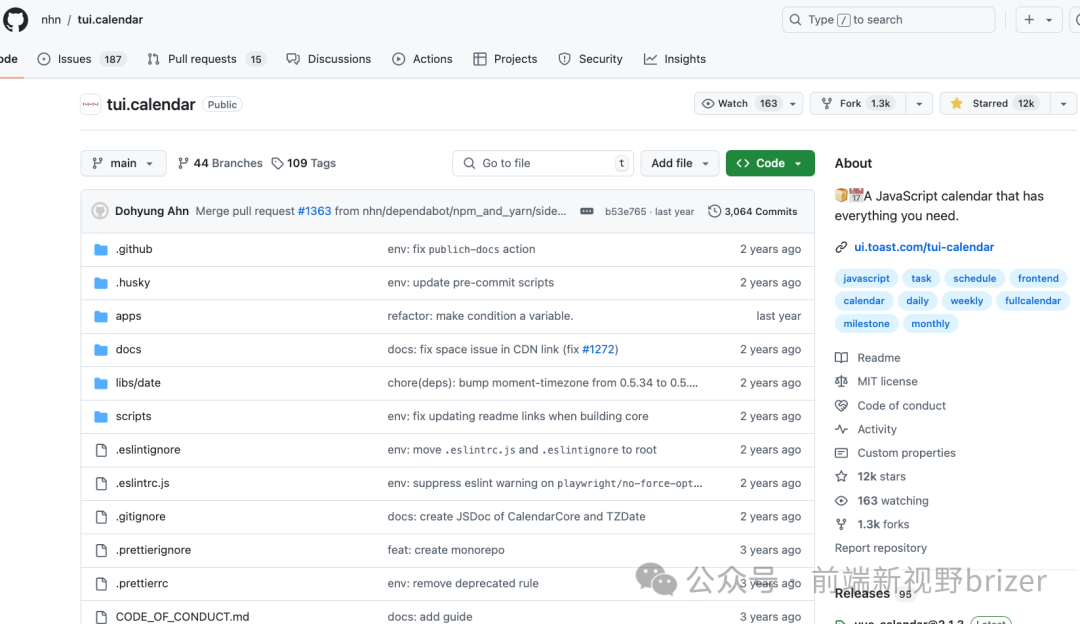Click Report repository link
Screen dimensions: 1080x624
[x=881, y=548]
